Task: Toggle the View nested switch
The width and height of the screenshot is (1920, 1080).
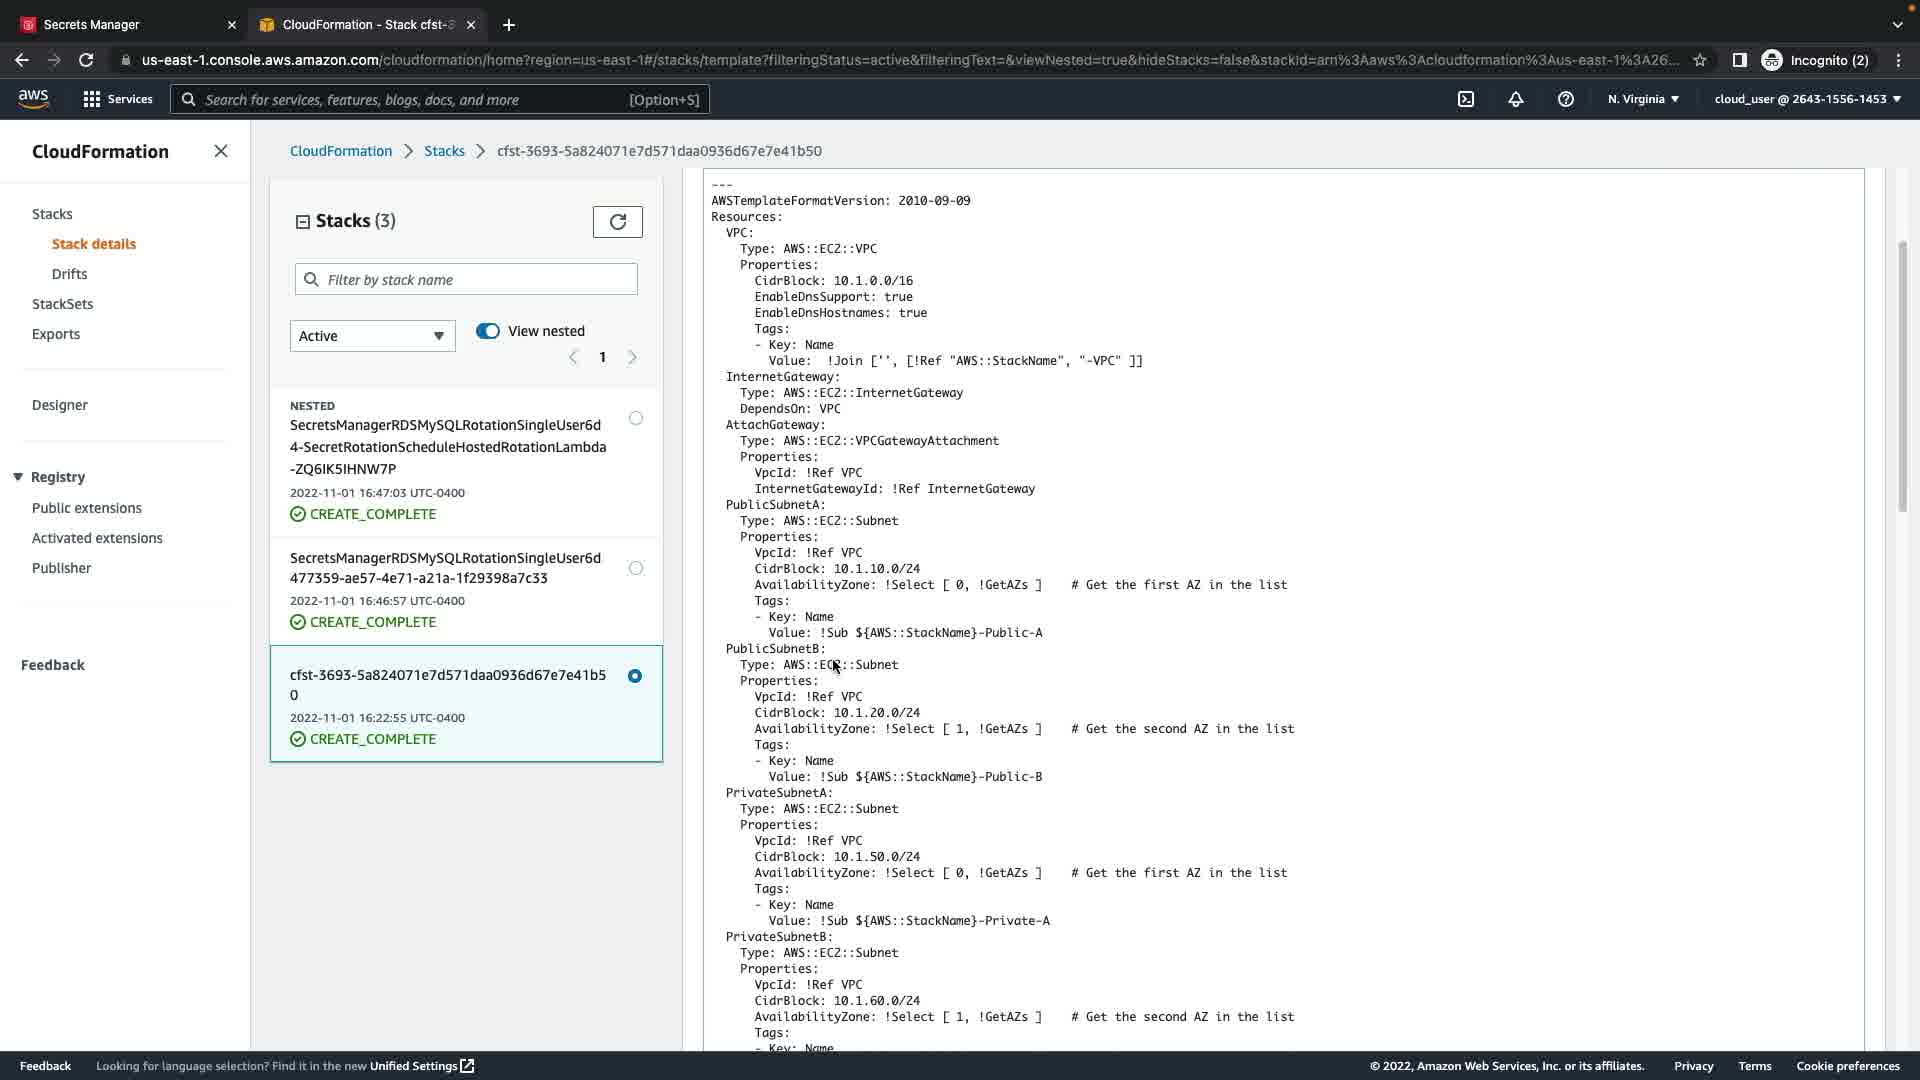Action: [x=488, y=331]
